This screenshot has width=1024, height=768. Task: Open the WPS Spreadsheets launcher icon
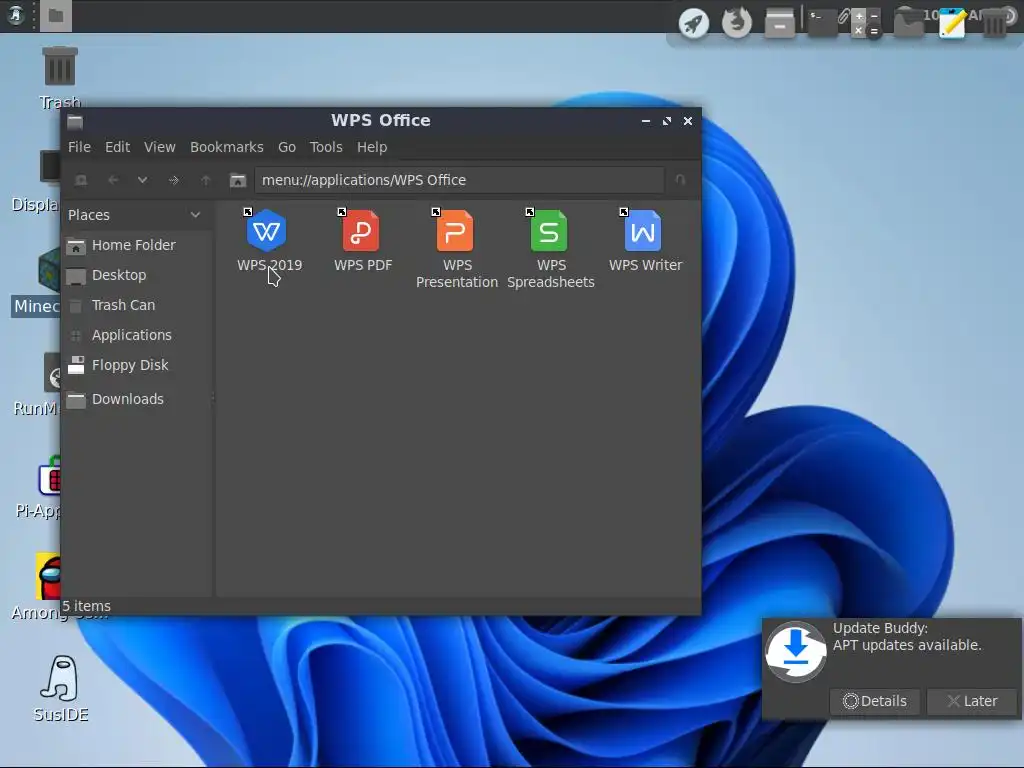(x=549, y=231)
